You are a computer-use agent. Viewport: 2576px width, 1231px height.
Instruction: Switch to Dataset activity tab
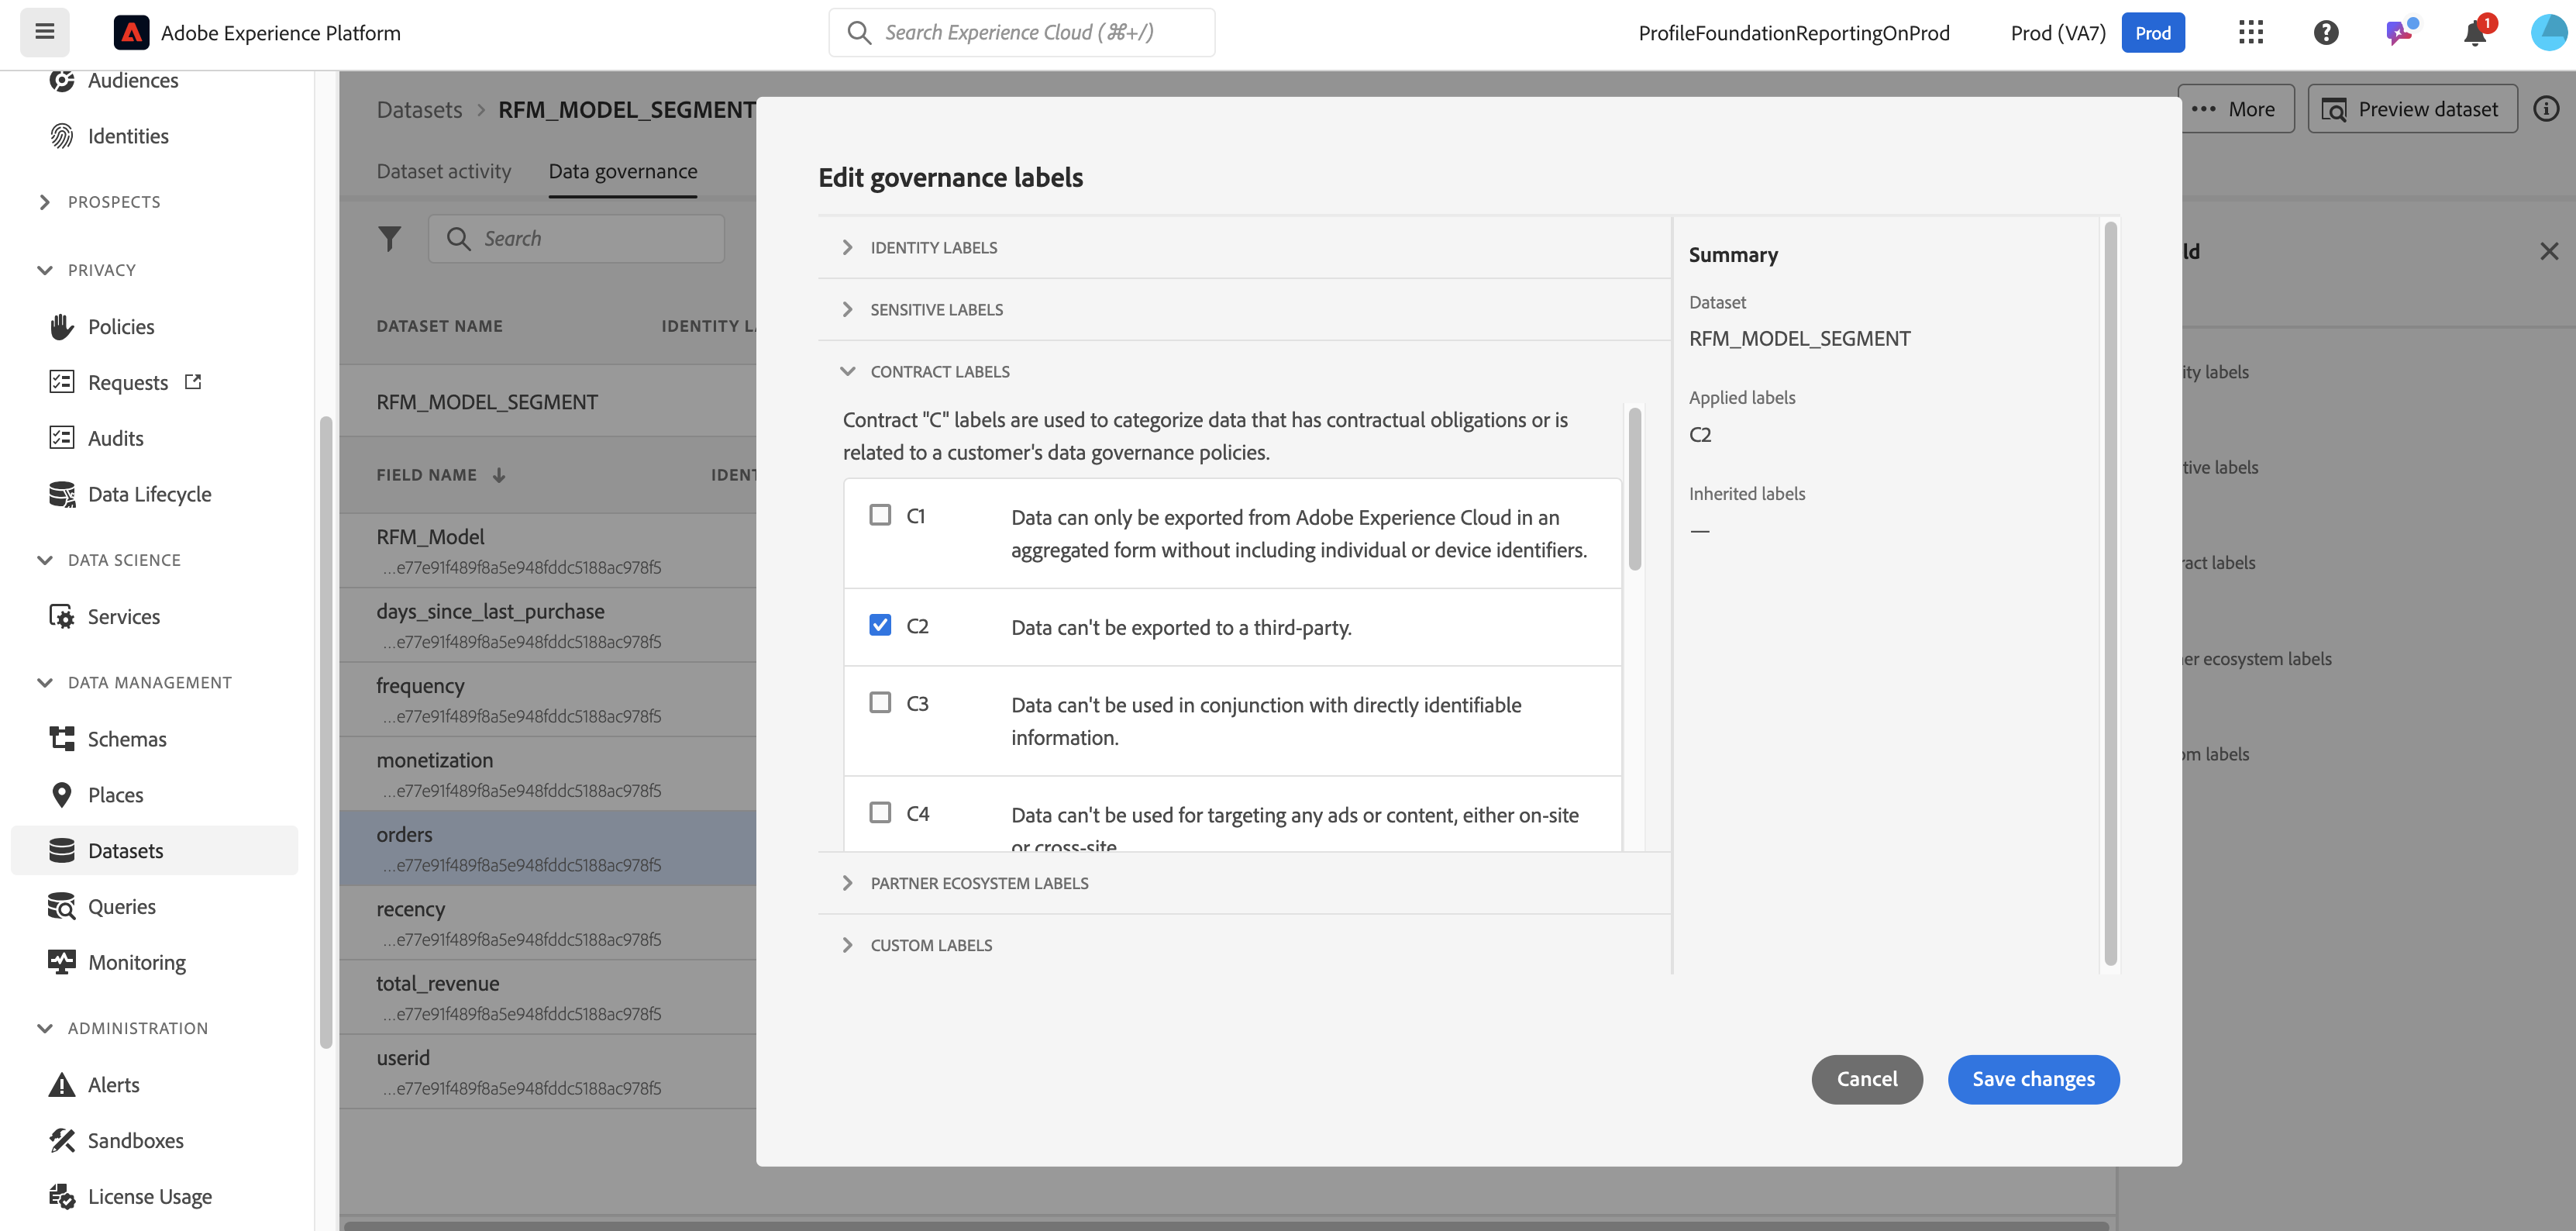(443, 171)
